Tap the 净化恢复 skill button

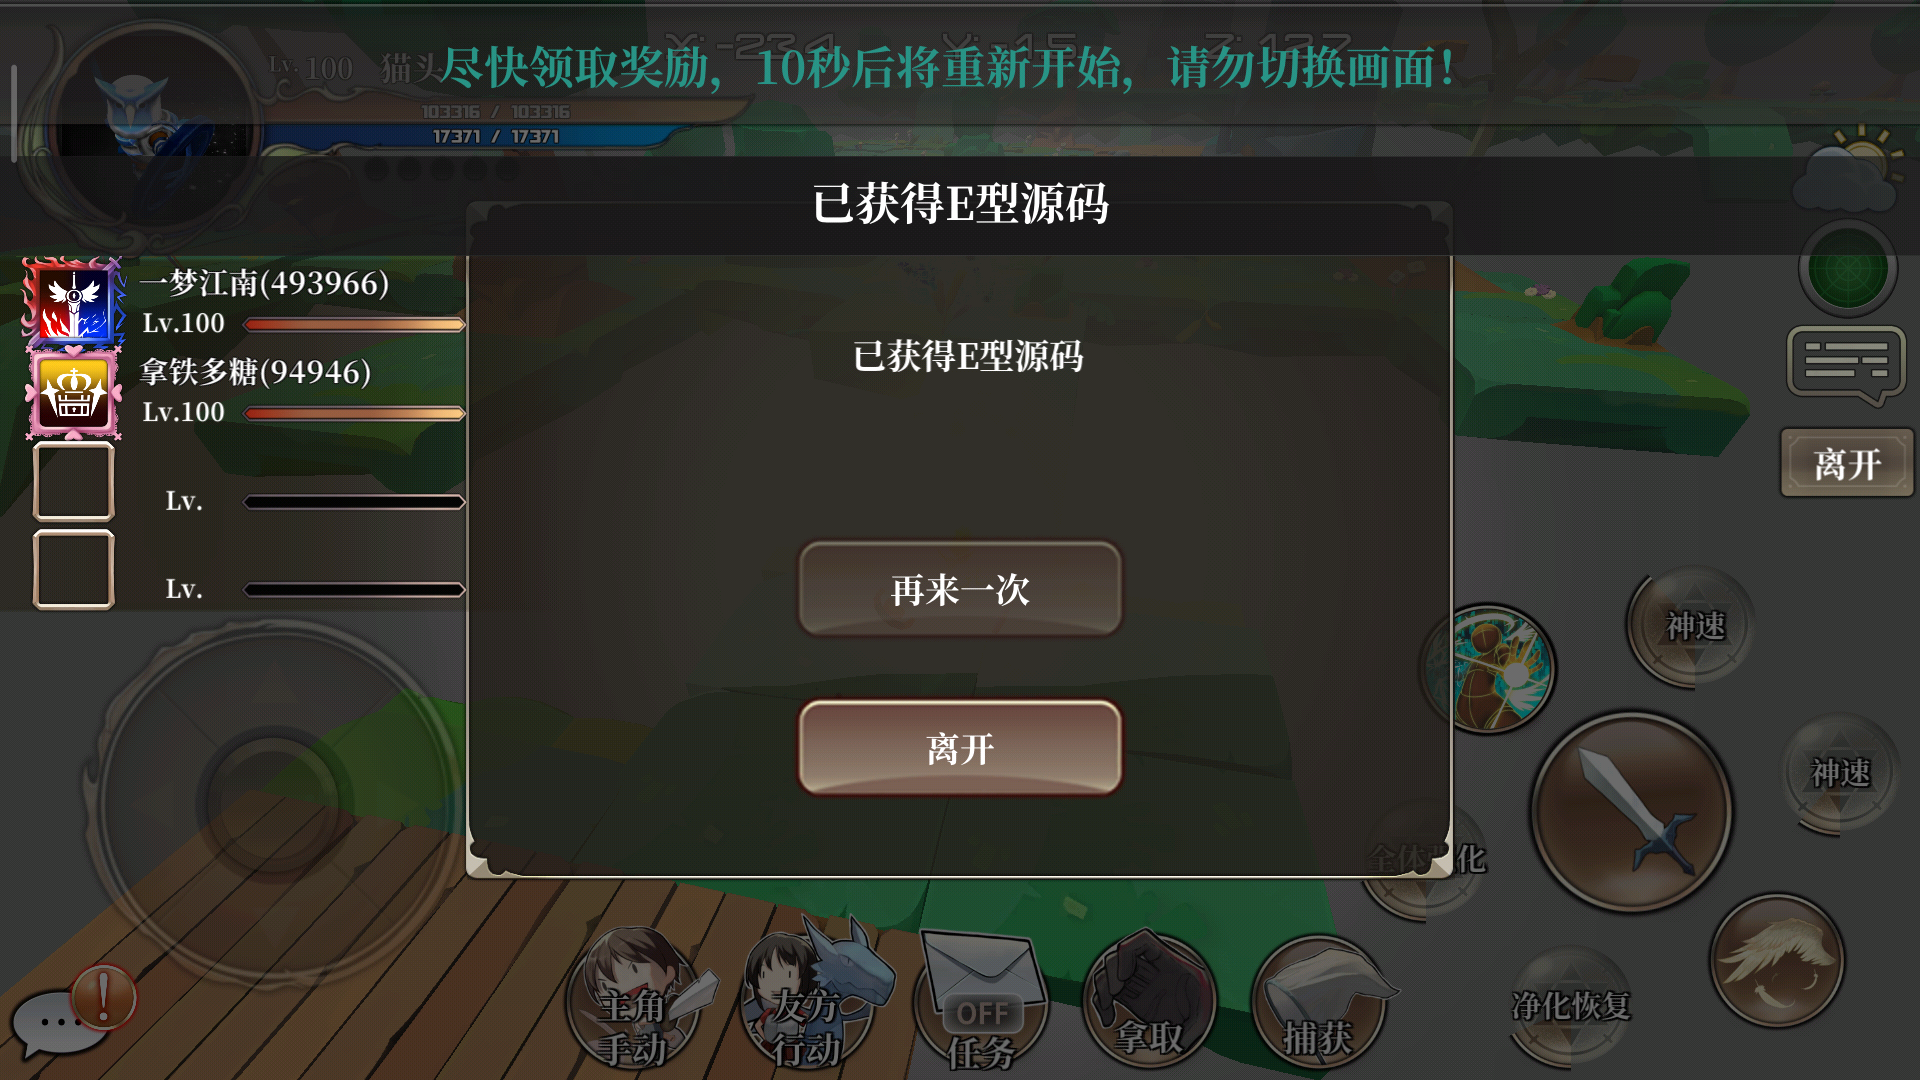click(x=1571, y=1005)
